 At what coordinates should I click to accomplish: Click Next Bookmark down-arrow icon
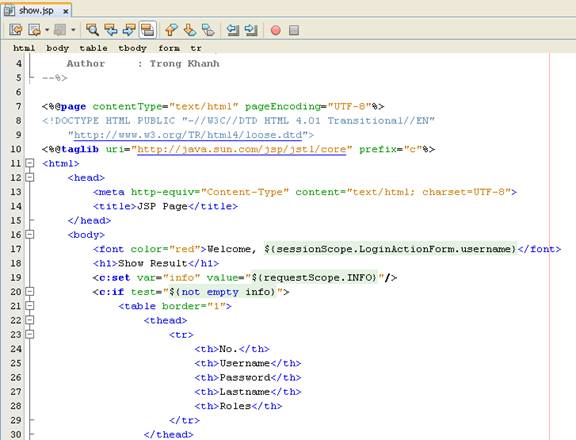point(190,30)
